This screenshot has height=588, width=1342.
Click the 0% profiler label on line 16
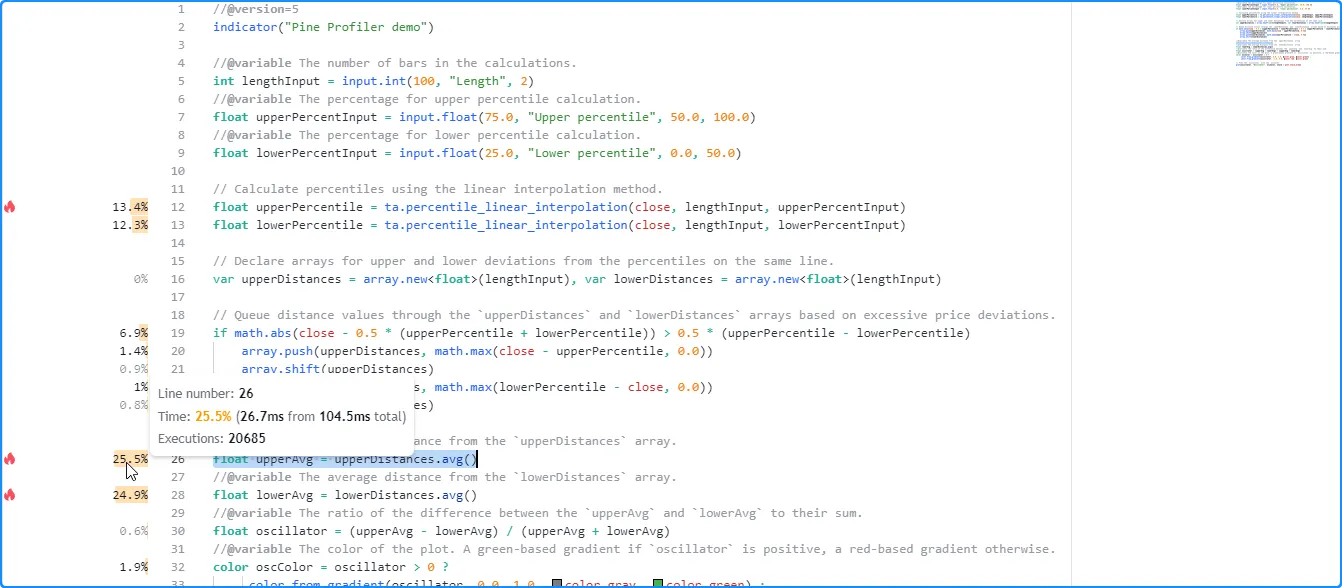pos(140,279)
